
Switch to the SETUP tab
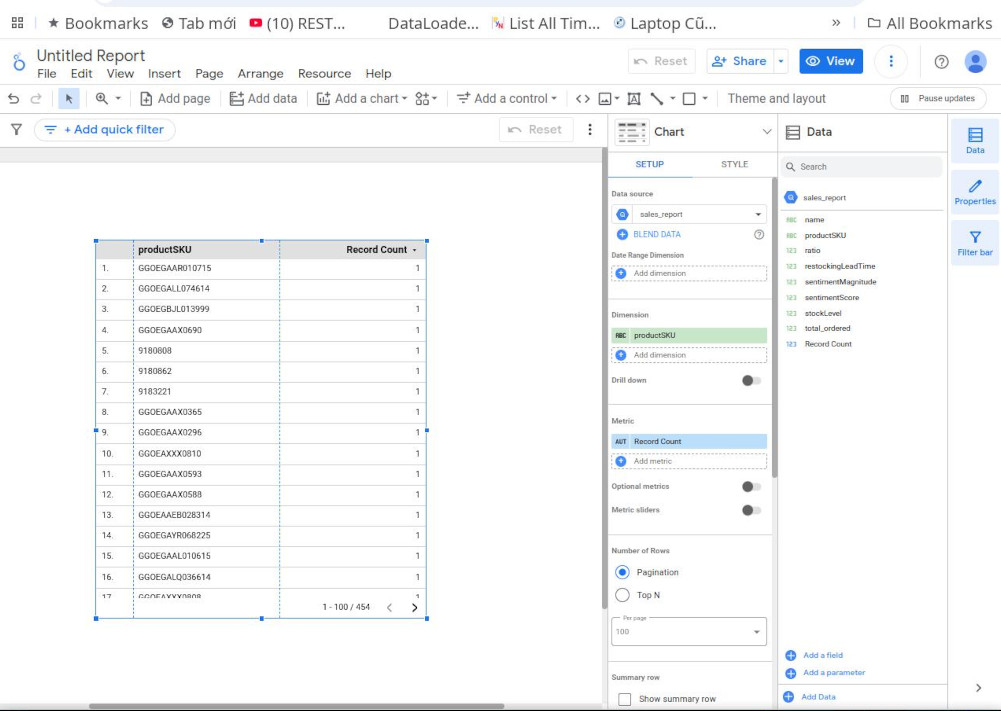(649, 164)
